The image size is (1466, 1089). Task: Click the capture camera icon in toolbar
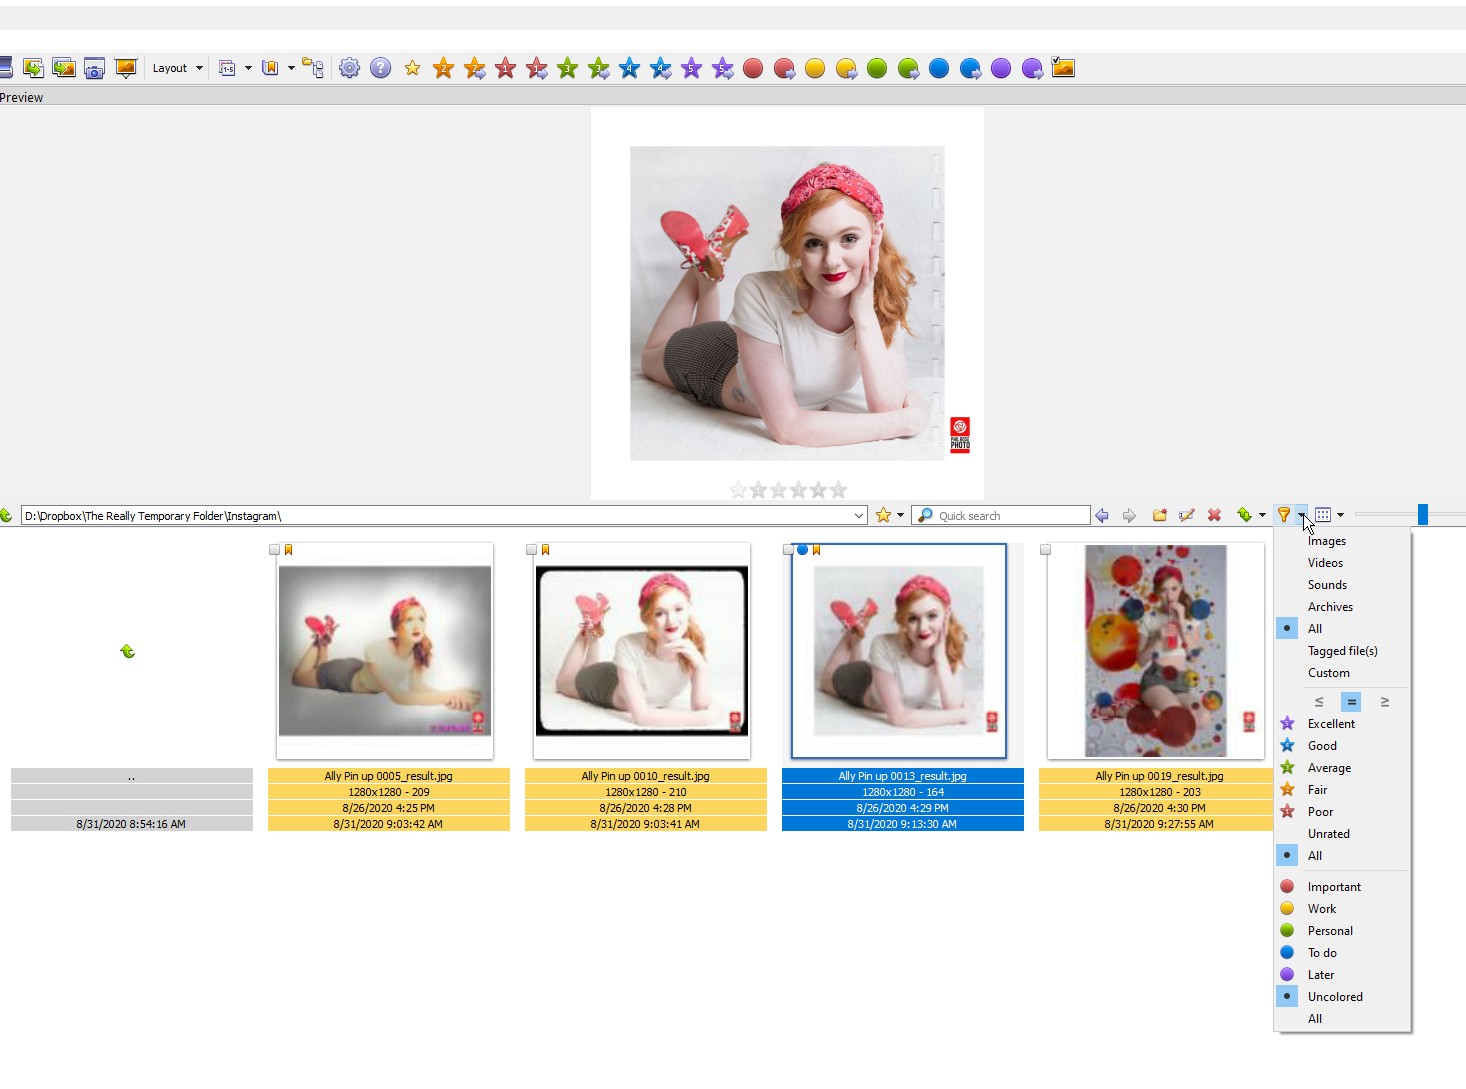click(95, 68)
